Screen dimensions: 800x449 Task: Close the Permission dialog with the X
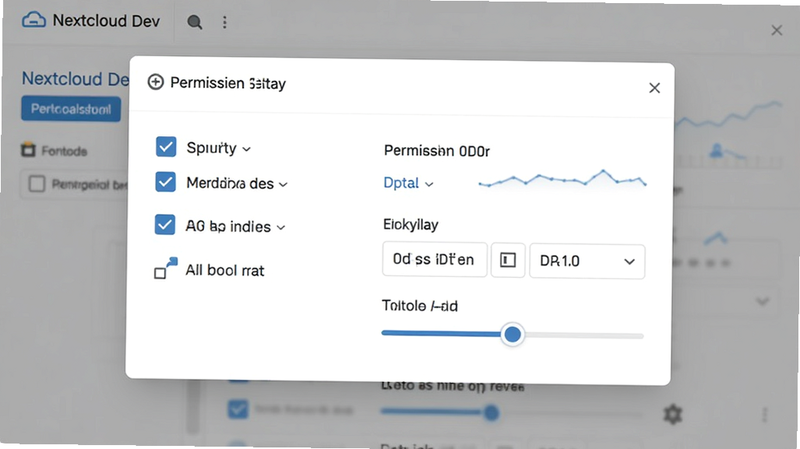click(x=654, y=88)
